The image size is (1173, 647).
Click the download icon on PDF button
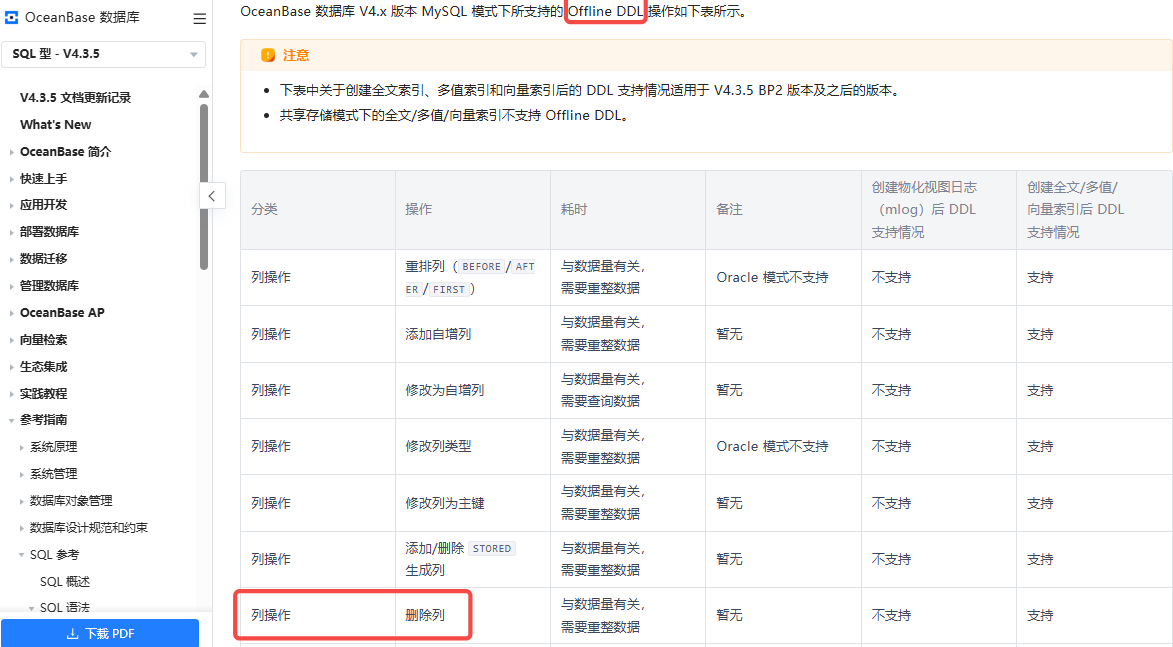[x=72, y=633]
